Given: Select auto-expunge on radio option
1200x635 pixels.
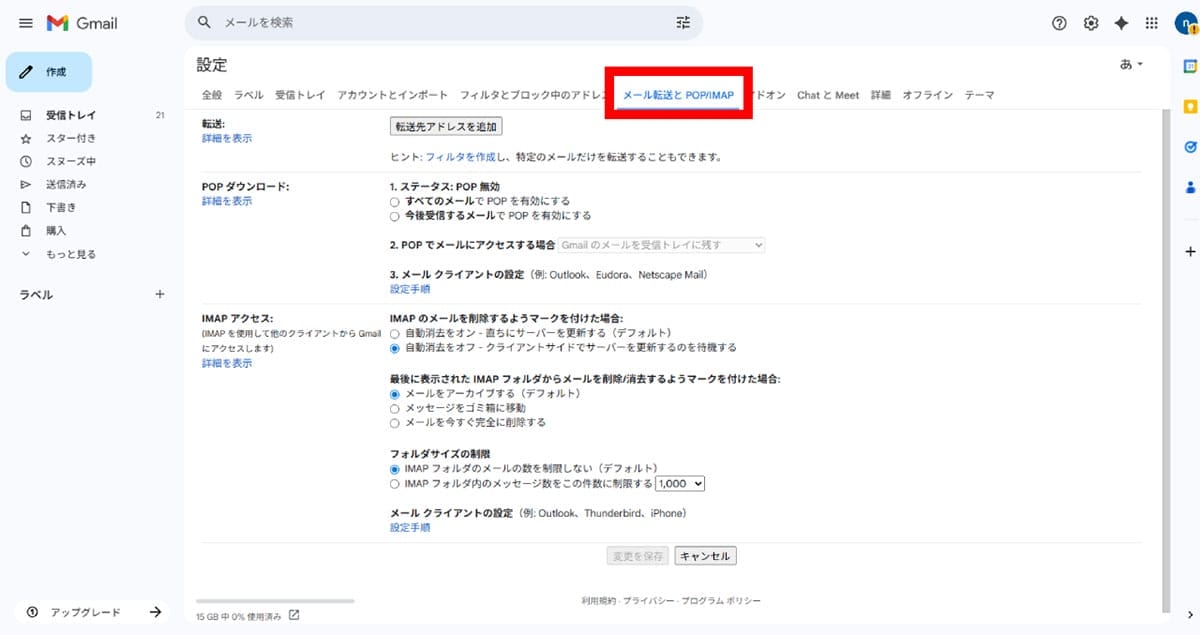Looking at the screenshot, I should [395, 332].
